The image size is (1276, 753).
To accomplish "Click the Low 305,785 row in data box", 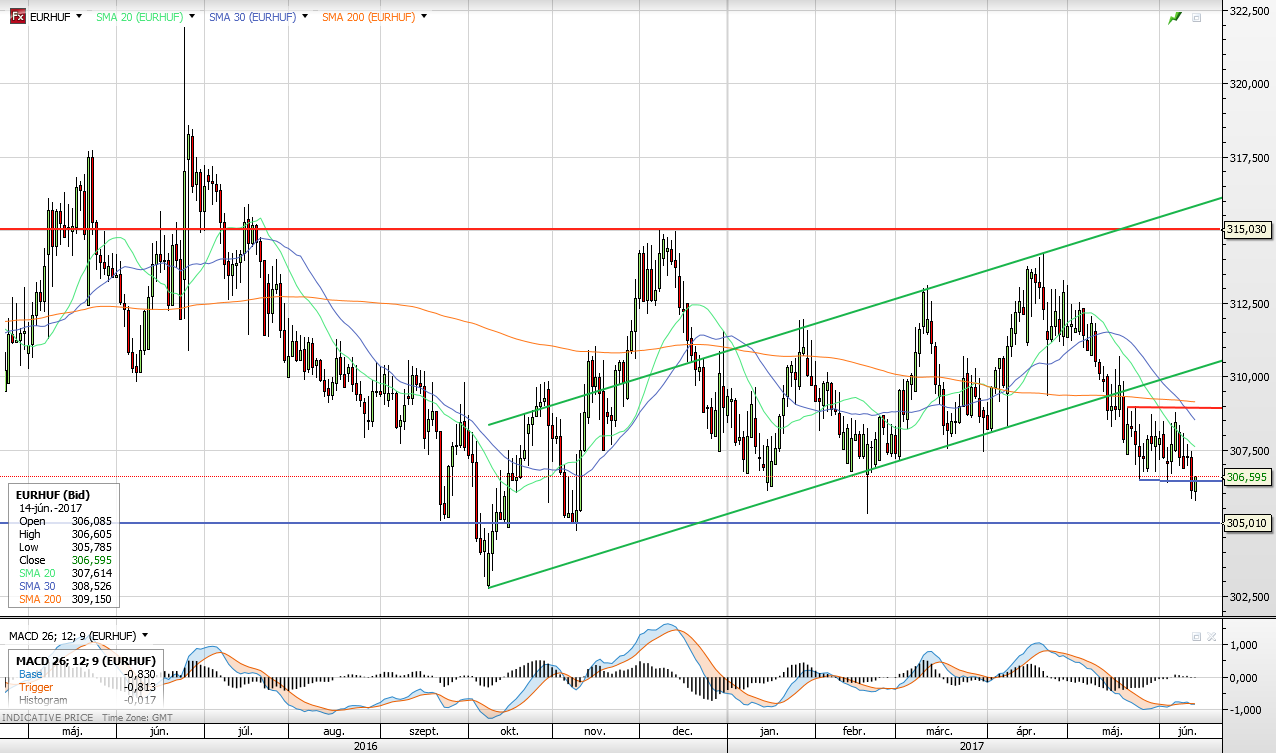I will pos(67,547).
